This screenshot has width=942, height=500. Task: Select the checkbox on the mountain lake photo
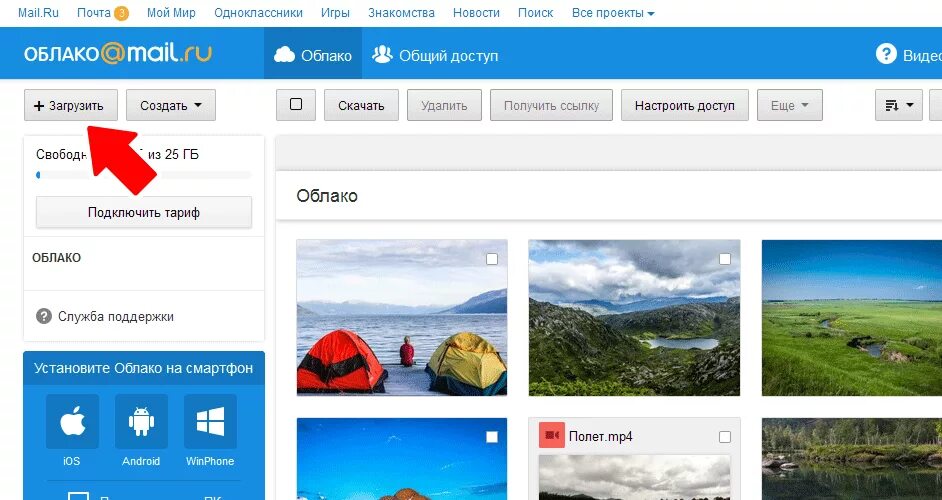point(725,259)
